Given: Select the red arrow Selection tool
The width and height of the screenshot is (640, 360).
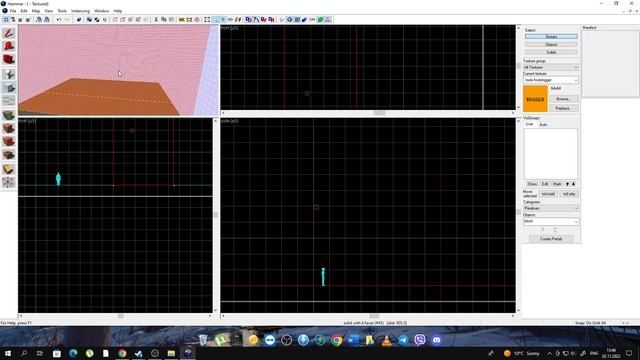Looking at the screenshot, I should point(9,33).
